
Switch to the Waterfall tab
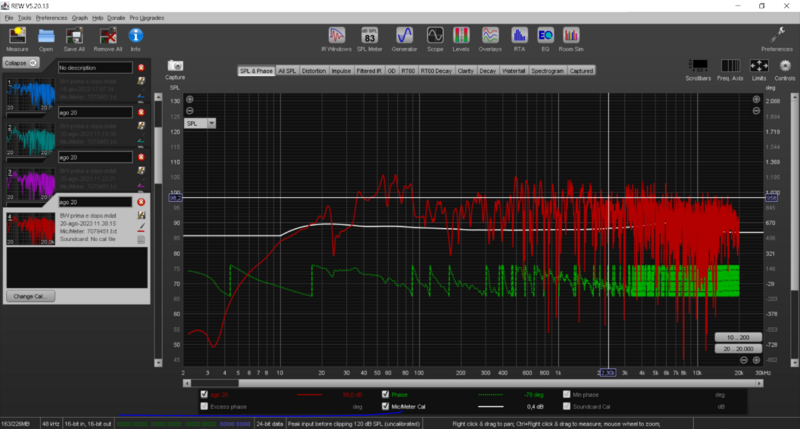(516, 71)
